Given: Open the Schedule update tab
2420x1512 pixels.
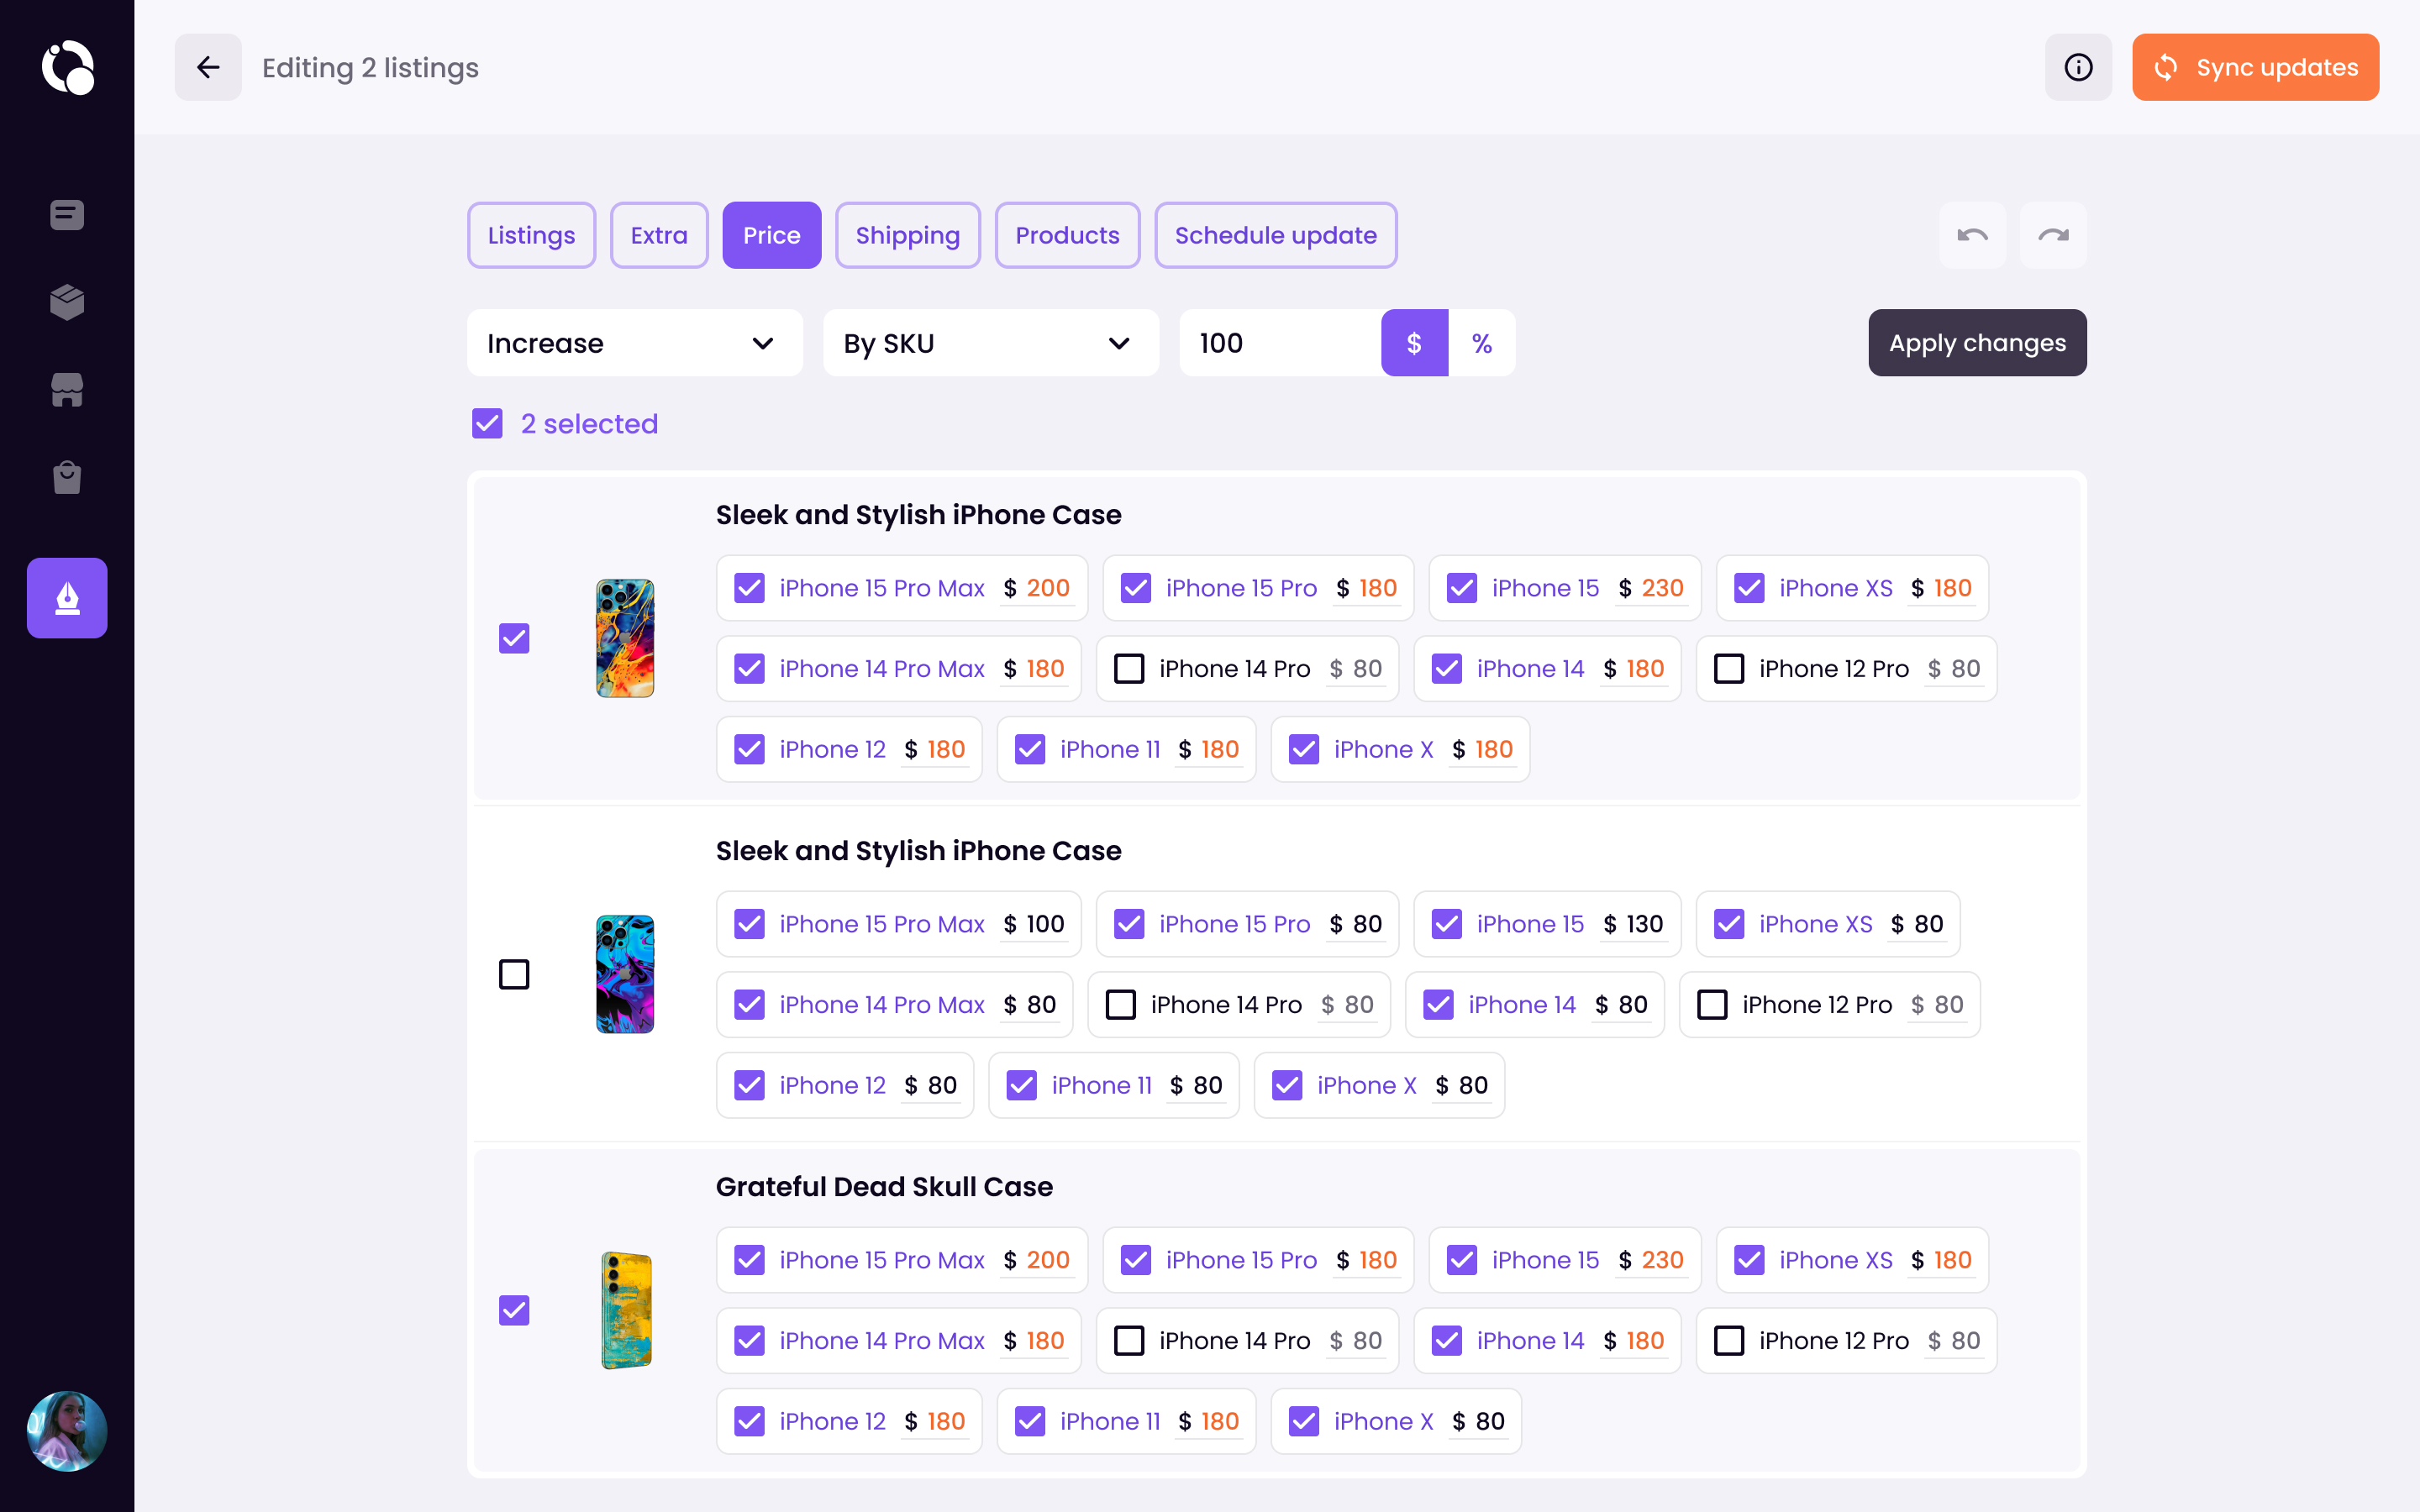Looking at the screenshot, I should (x=1275, y=235).
